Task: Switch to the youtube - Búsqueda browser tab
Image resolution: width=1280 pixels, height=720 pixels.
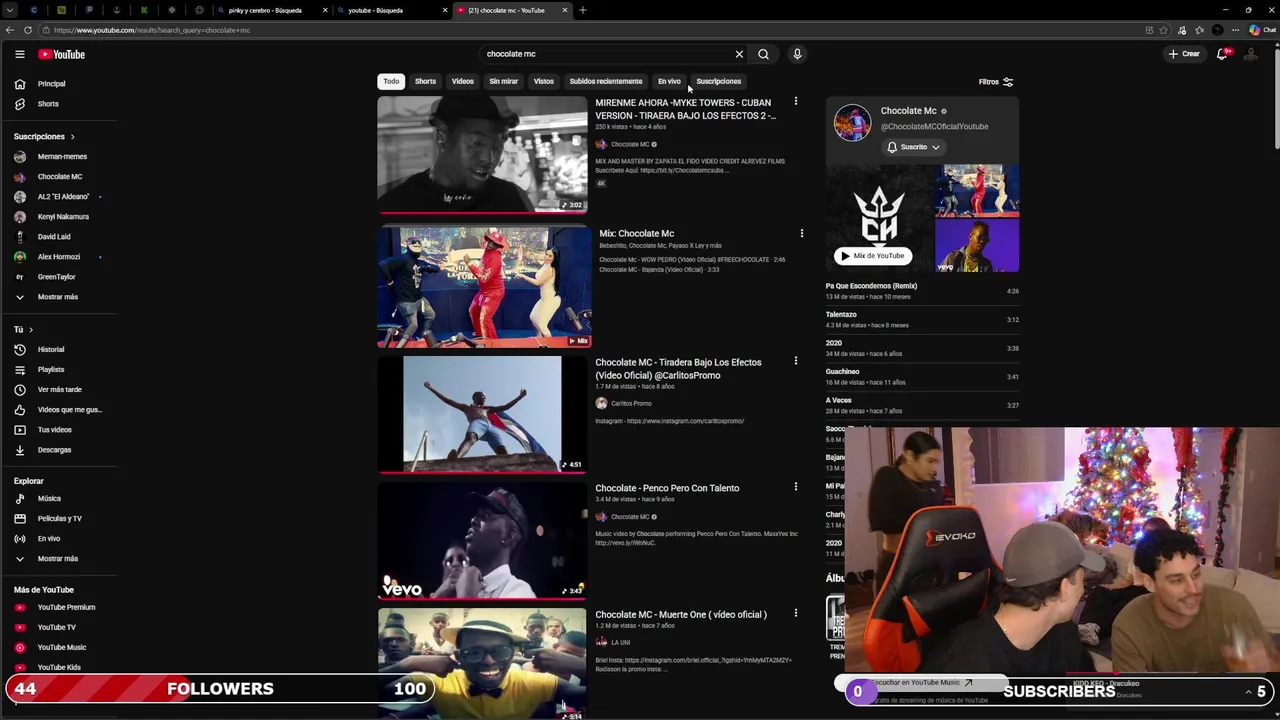Action: click(393, 10)
